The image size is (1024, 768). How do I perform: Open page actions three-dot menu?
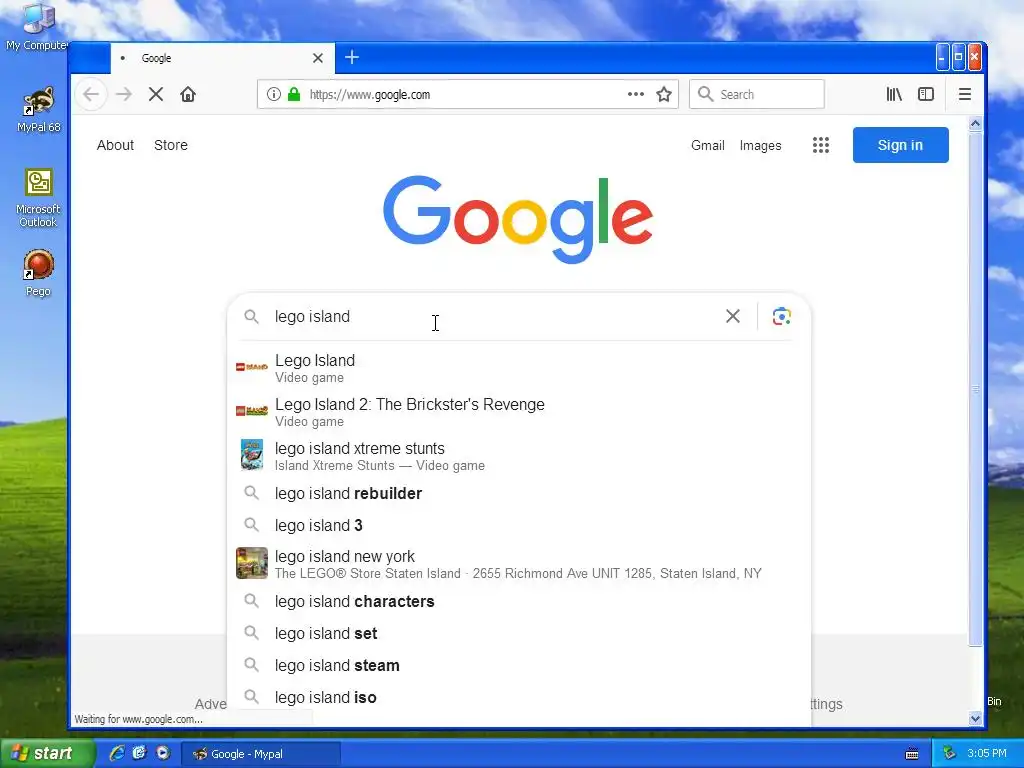(x=635, y=94)
